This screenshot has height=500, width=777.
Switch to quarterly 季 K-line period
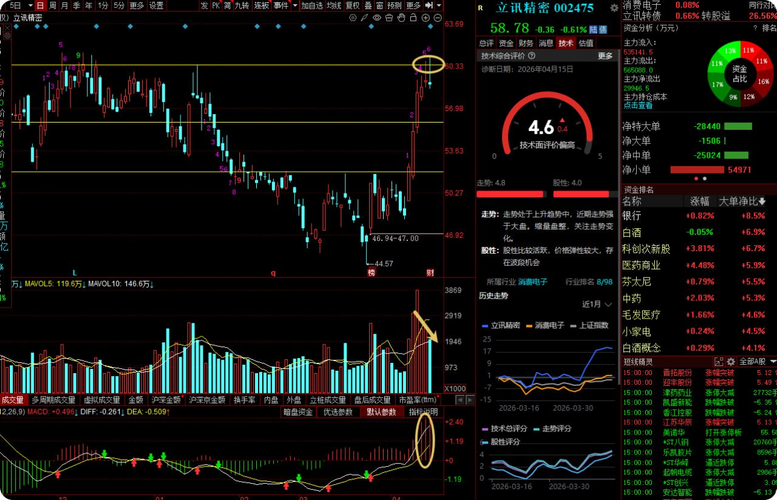[77, 5]
